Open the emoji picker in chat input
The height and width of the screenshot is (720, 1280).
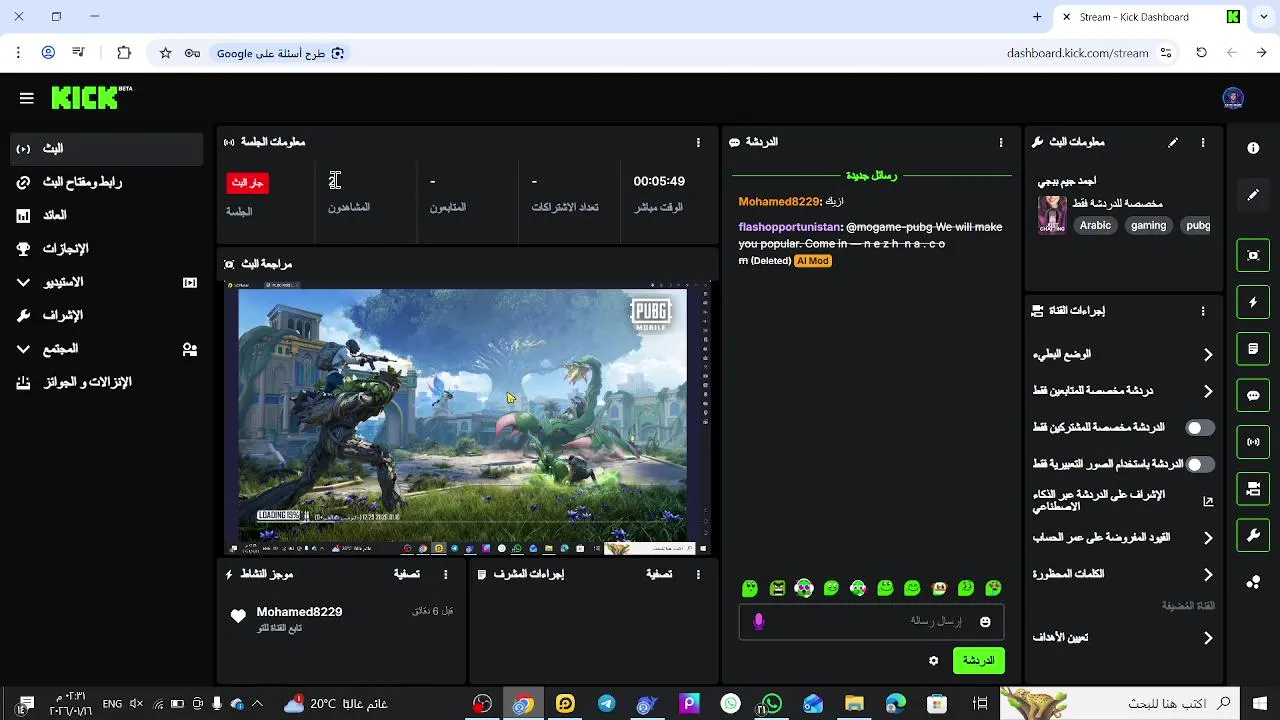click(x=985, y=622)
